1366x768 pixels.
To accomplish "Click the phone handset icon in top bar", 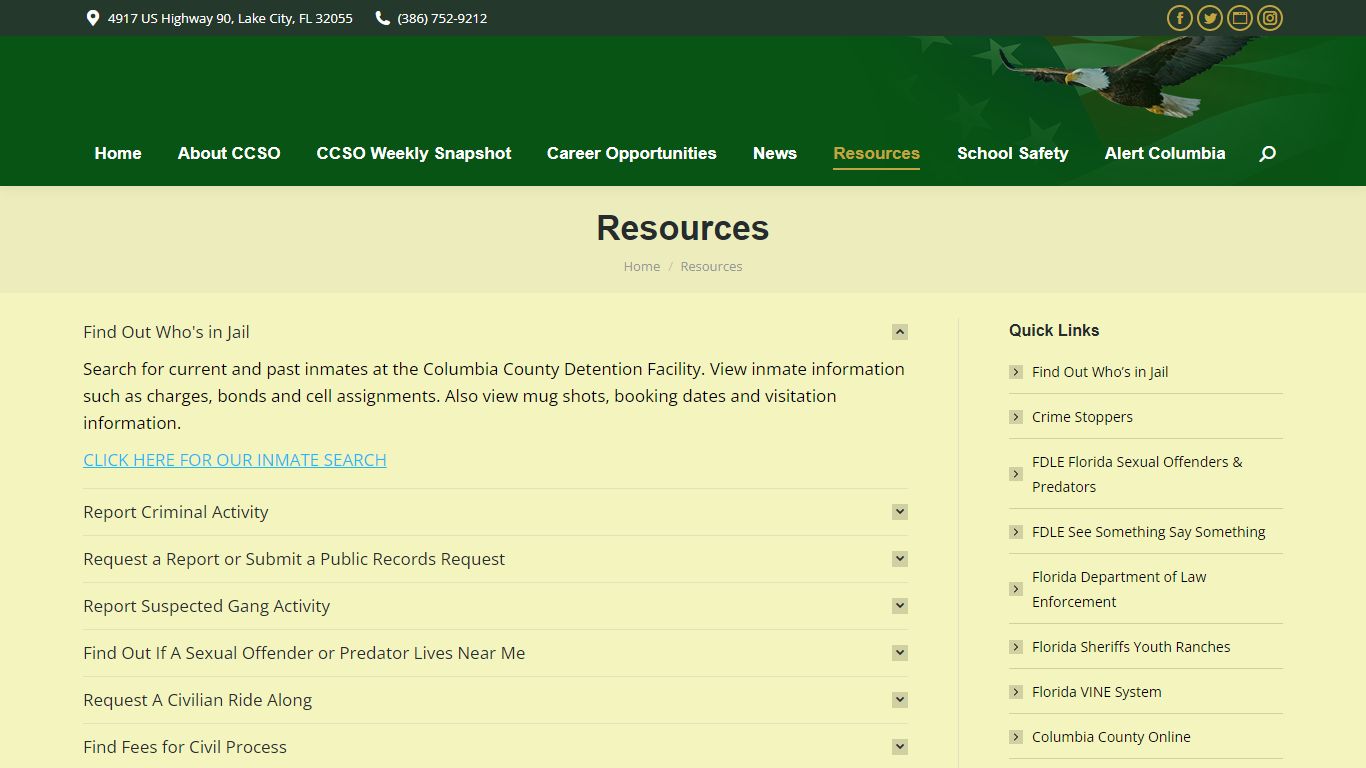I will point(383,18).
